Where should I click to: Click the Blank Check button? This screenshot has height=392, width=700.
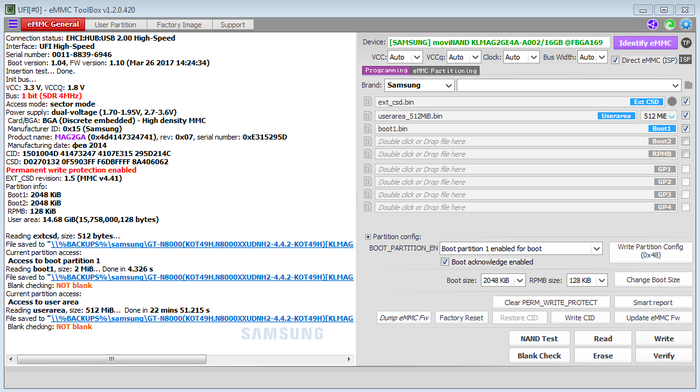point(539,356)
